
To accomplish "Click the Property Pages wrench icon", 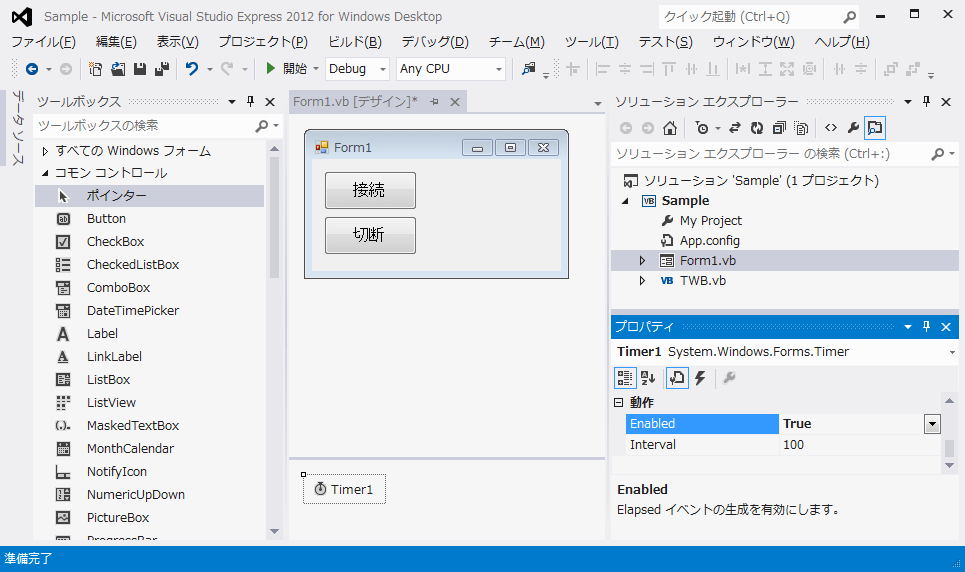I will point(729,378).
